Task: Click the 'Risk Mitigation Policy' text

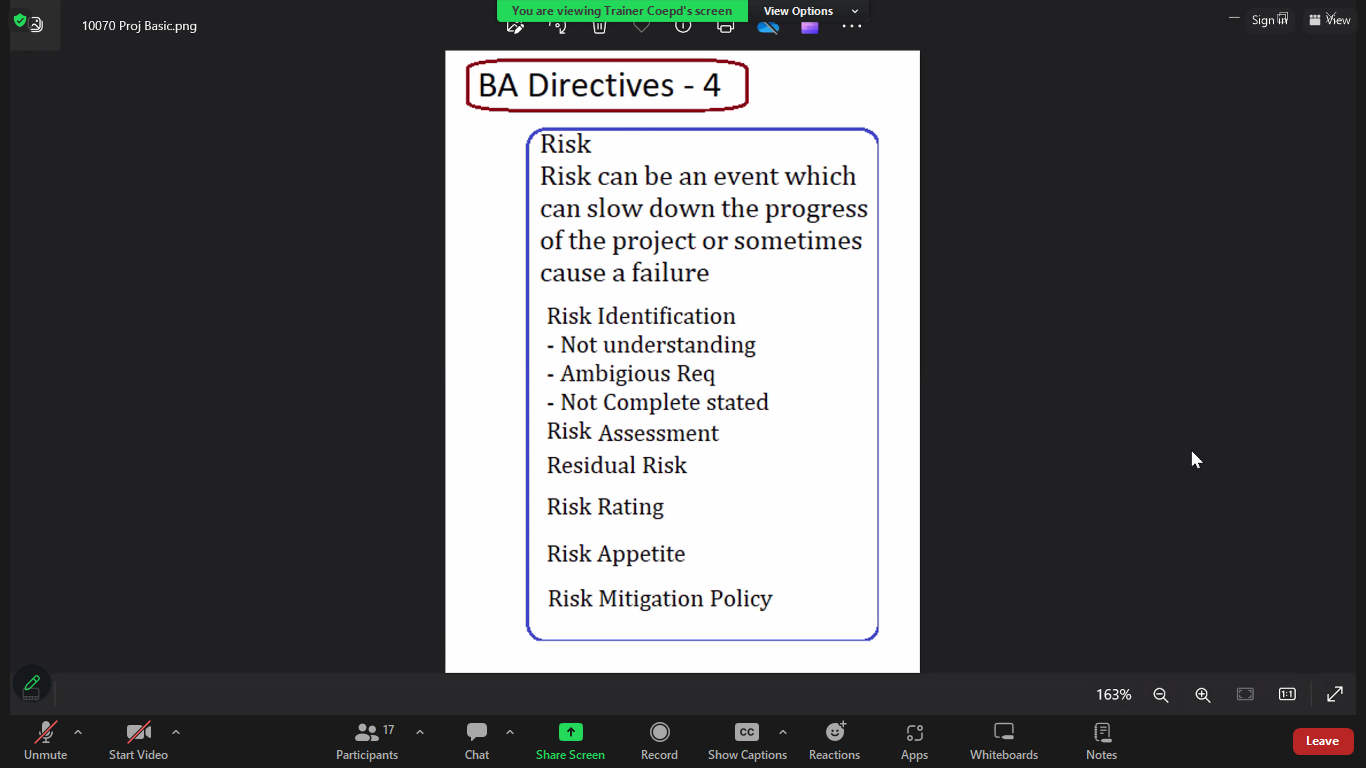Action: coord(660,598)
